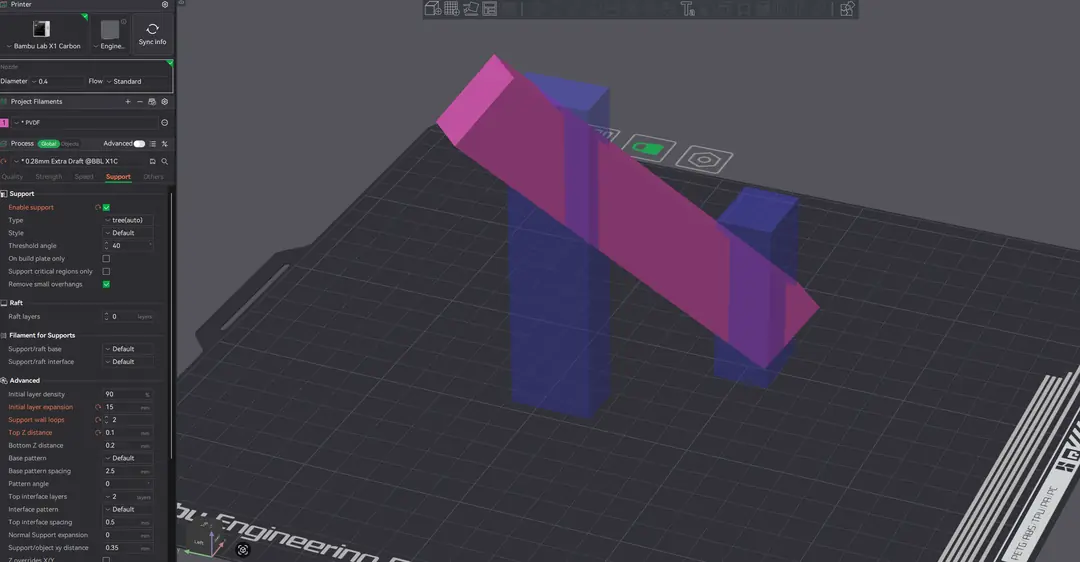Add a new plate with the grid-plus icon
This screenshot has height=562, width=1080.
click(x=452, y=8)
